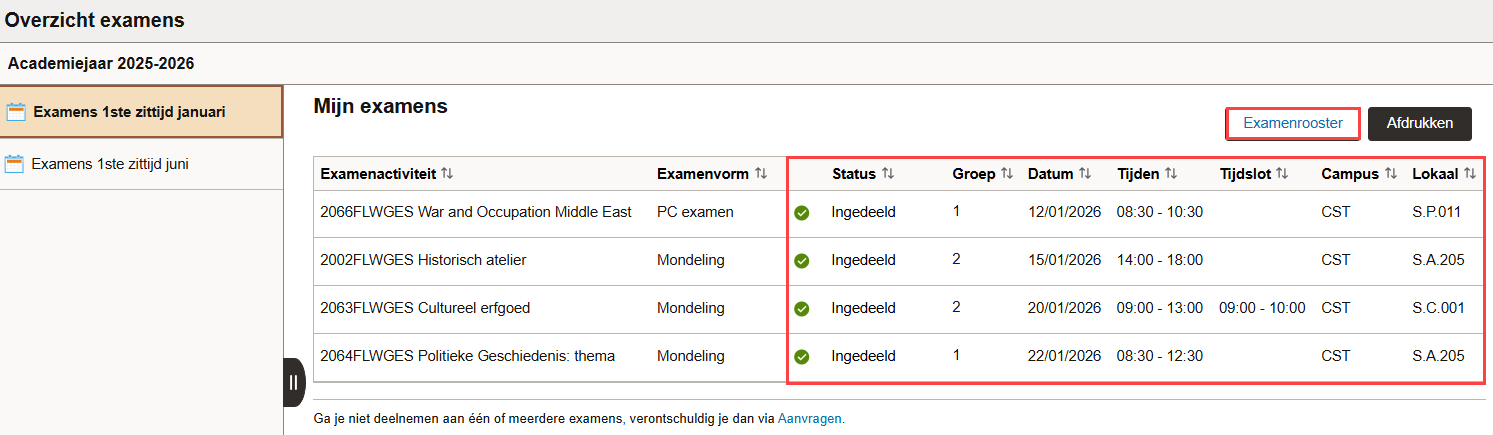This screenshot has height=435, width=1493.
Task: Sort table by Datum column
Action: 1083,174
